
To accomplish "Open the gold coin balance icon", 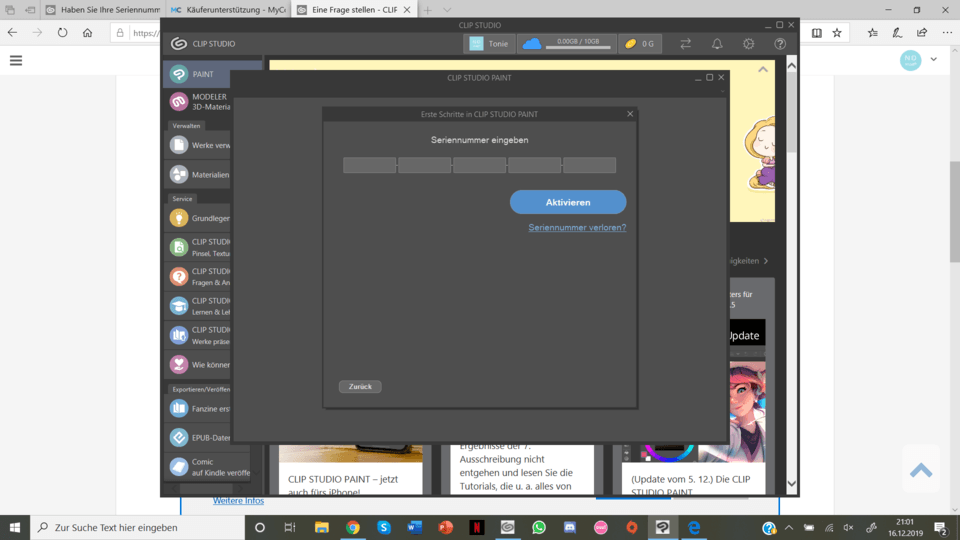I will pyautogui.click(x=630, y=44).
